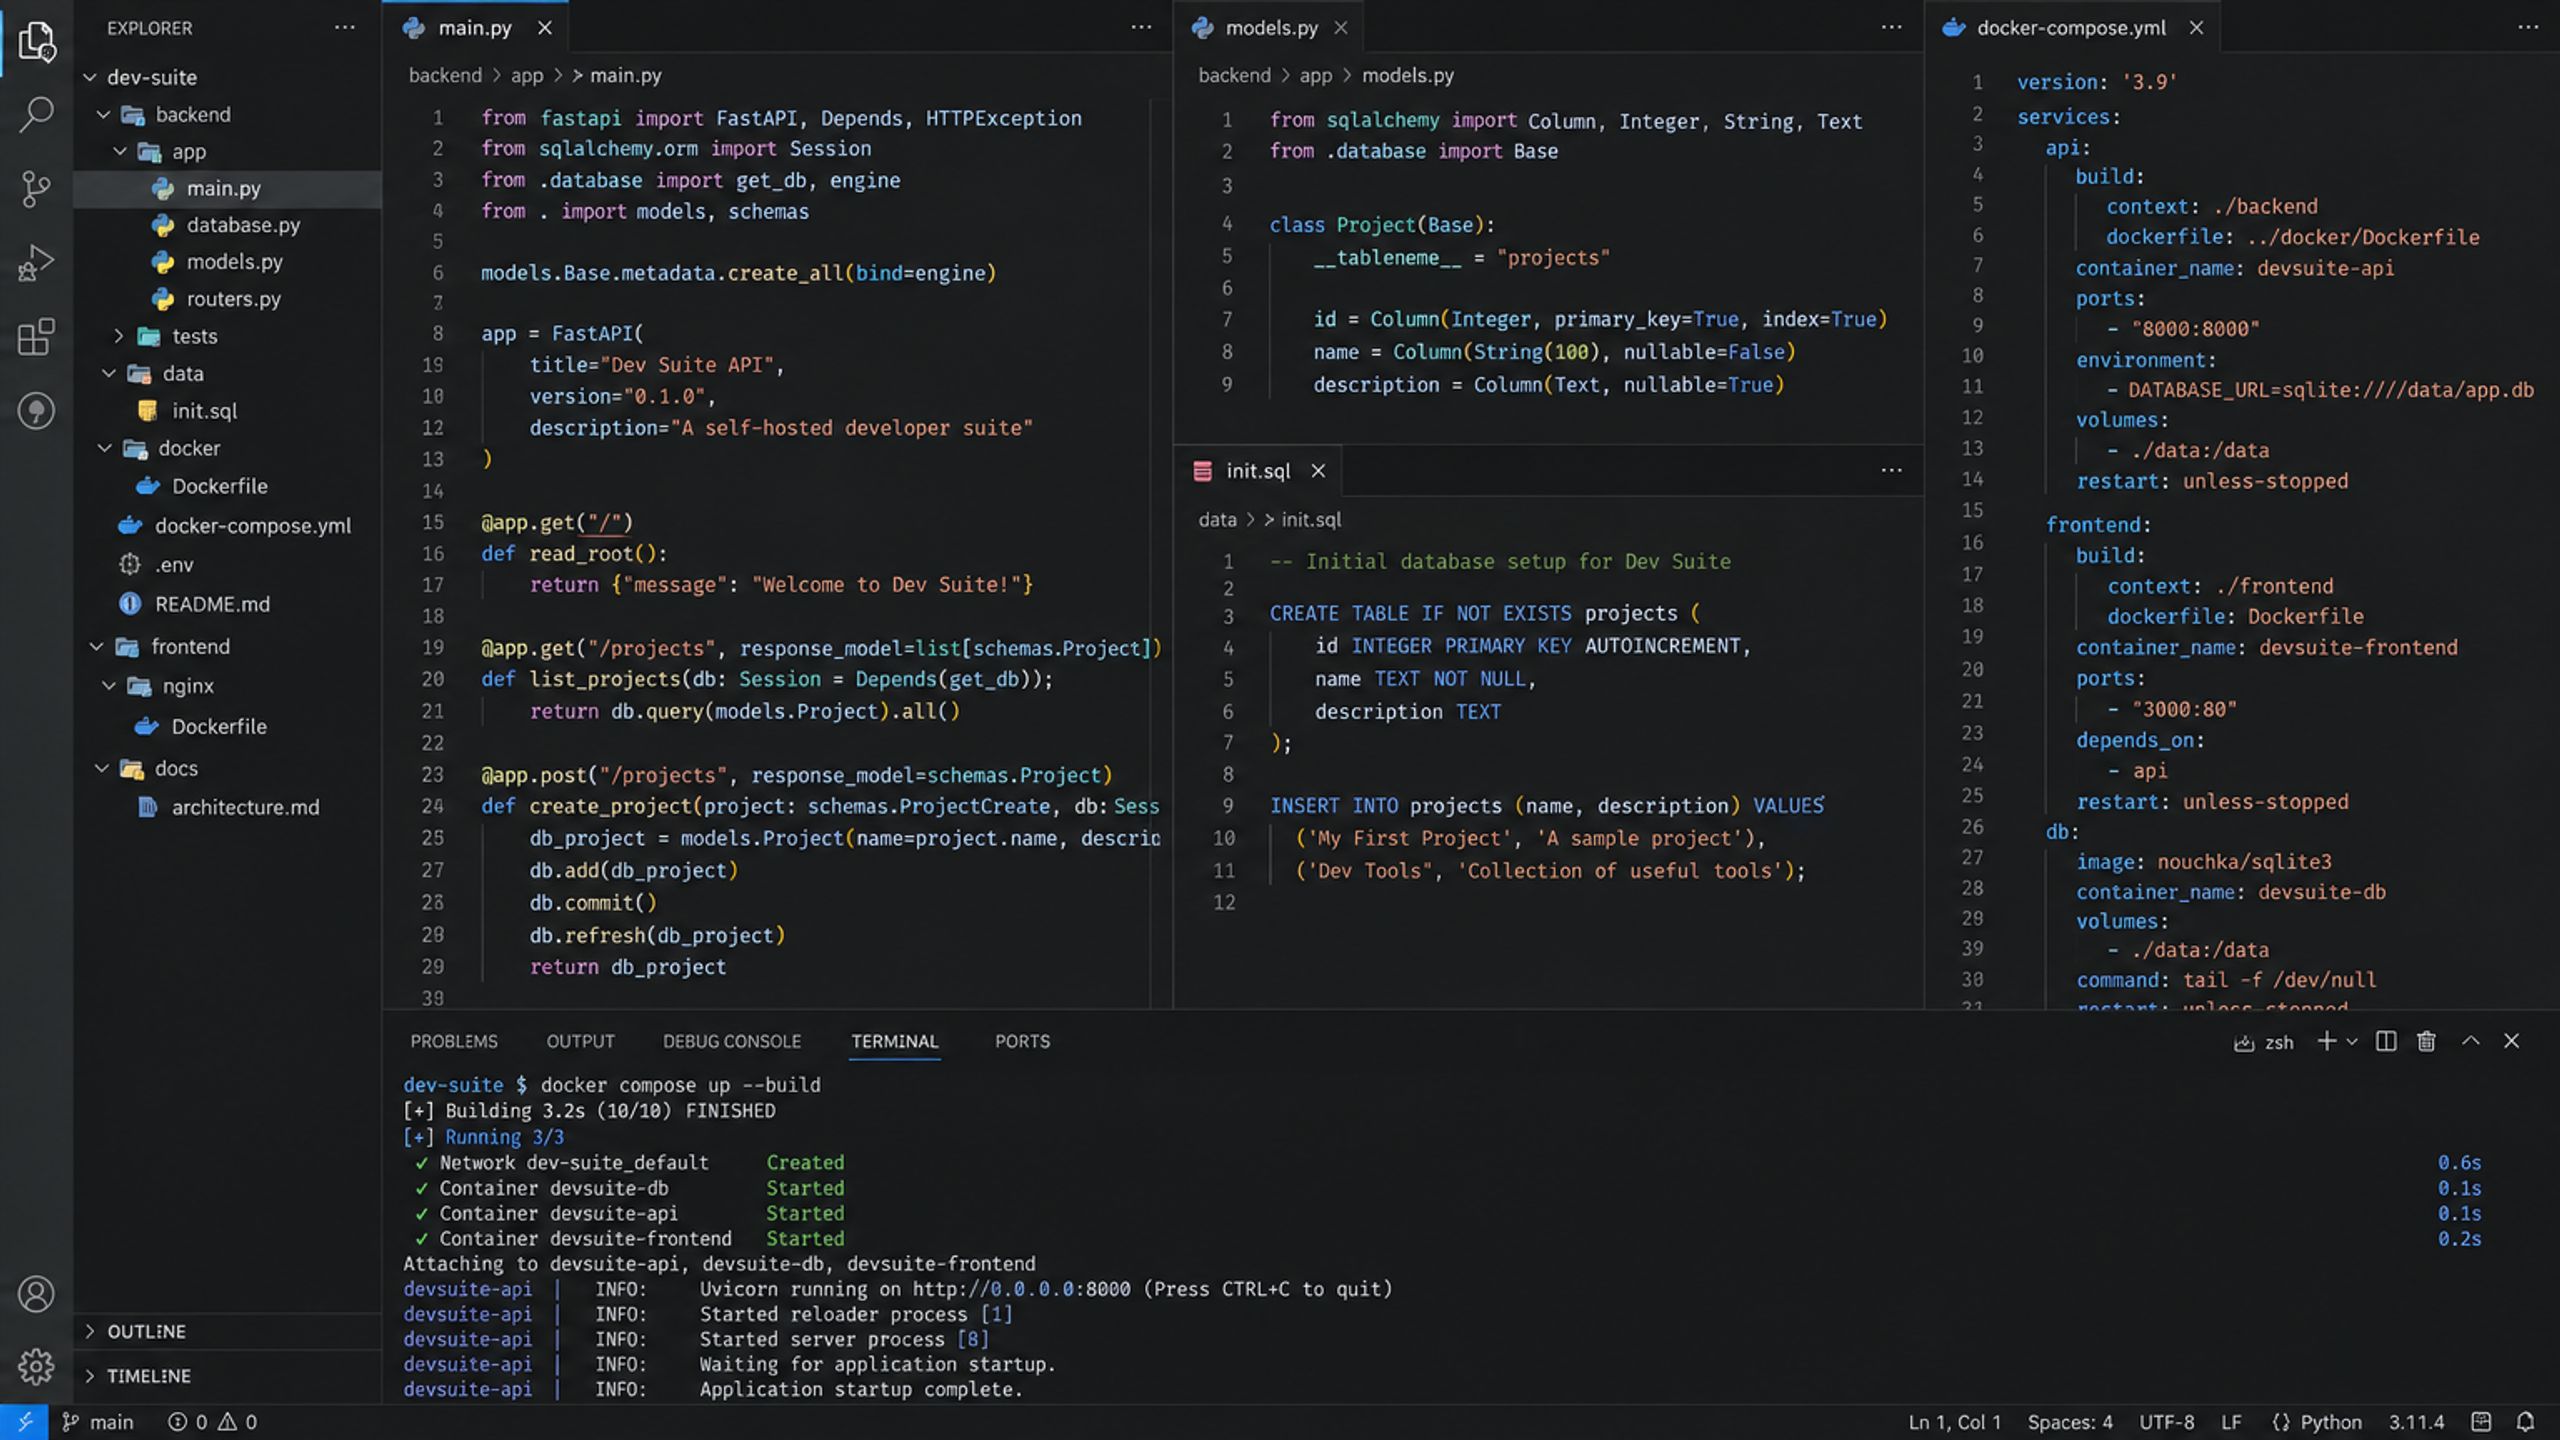
Task: Click the main branch indicator in status bar
Action: pyautogui.click(x=97, y=1422)
